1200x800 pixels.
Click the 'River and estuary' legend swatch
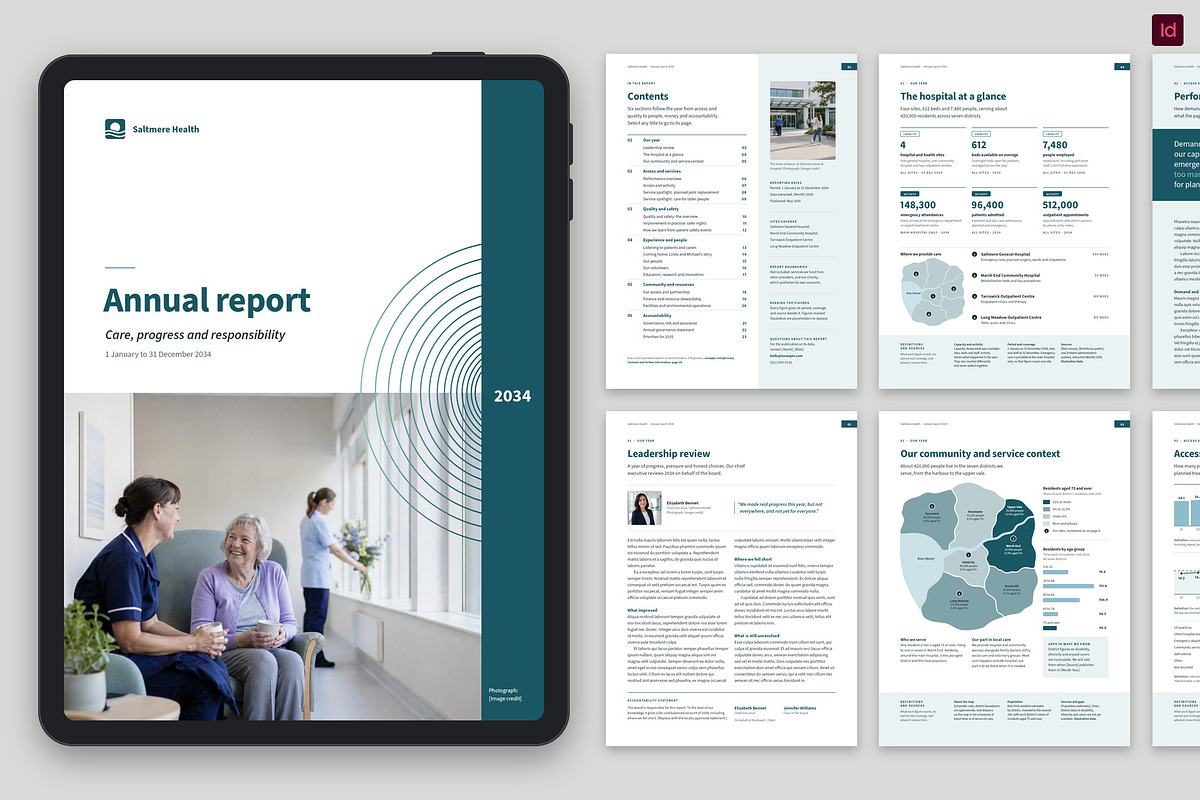click(1046, 524)
